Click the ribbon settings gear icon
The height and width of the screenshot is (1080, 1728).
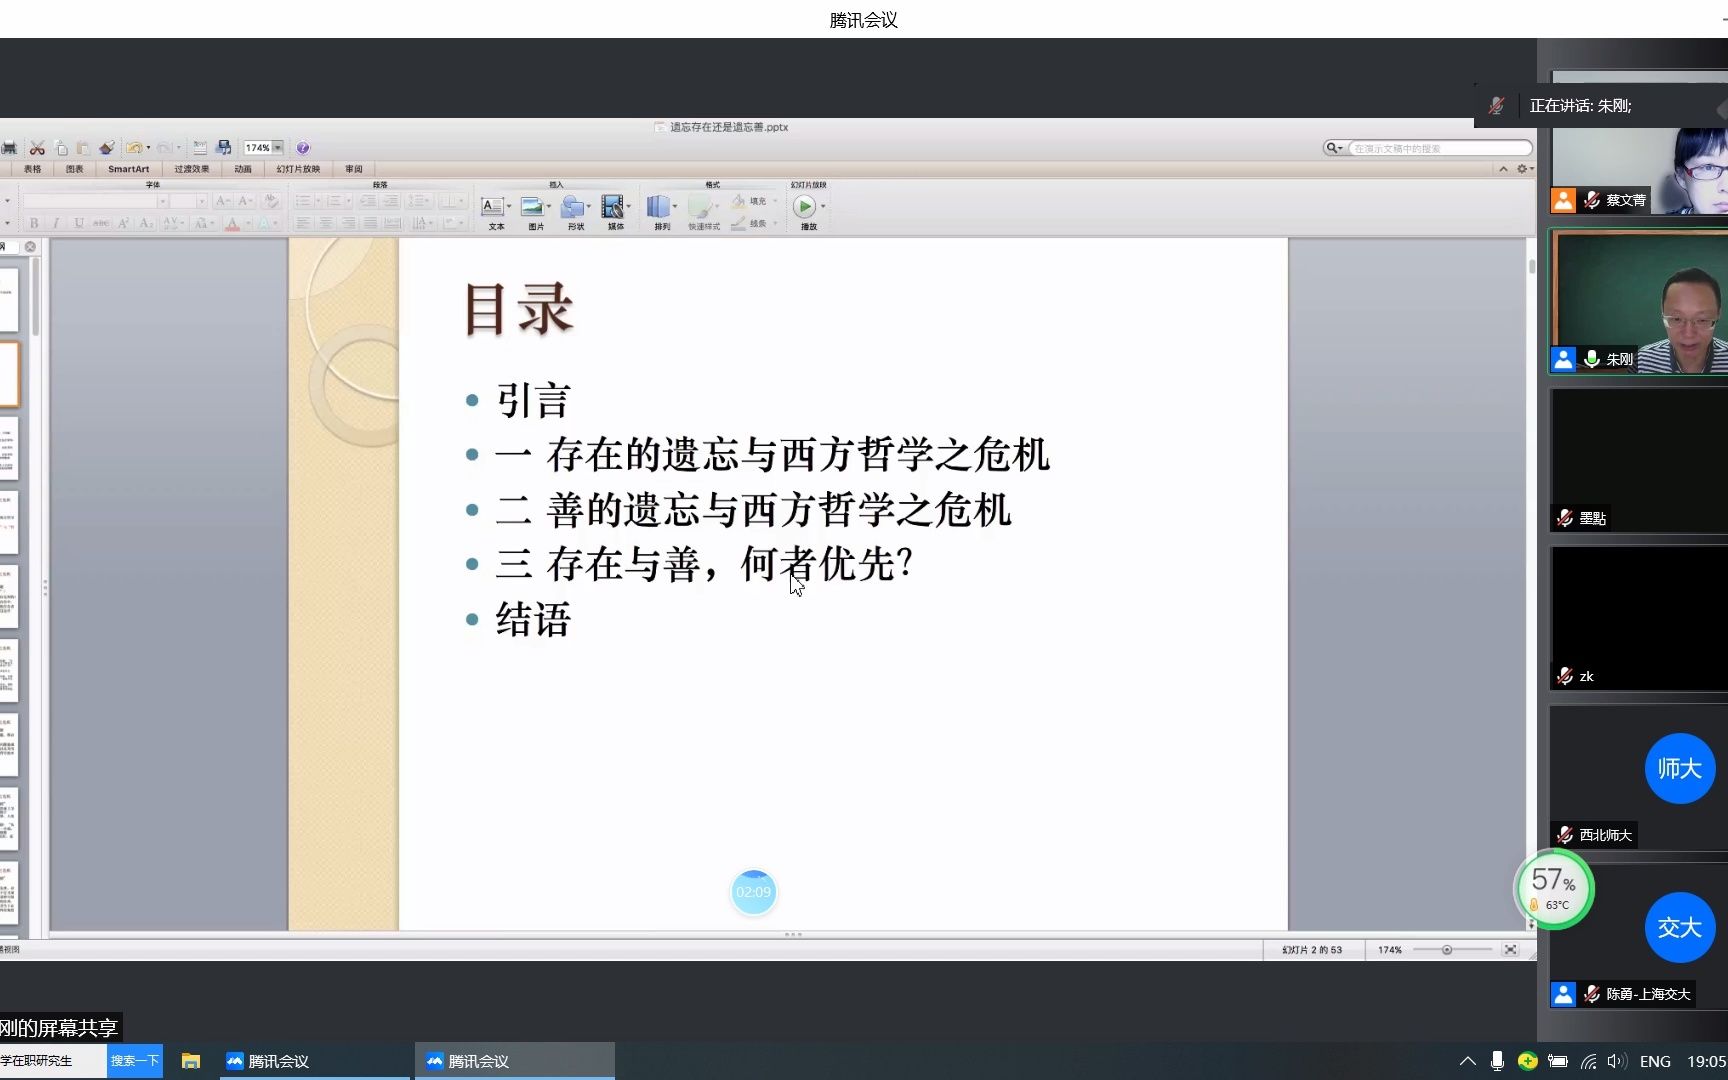1521,169
